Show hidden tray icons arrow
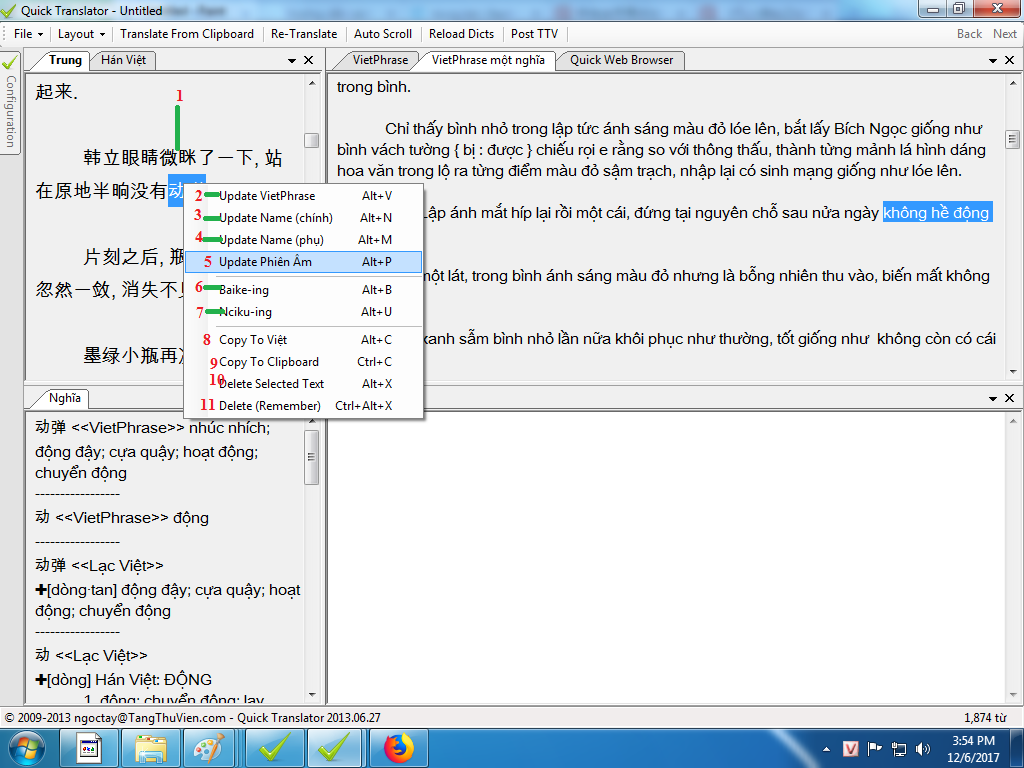 (x=827, y=748)
